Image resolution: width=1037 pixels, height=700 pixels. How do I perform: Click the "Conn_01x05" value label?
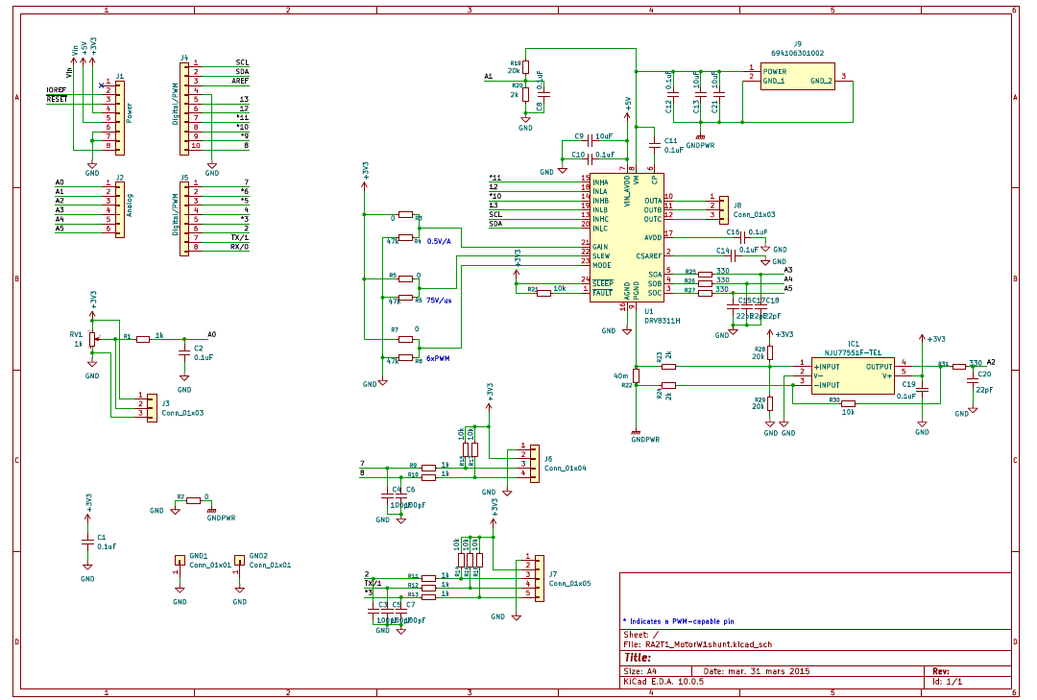click(570, 584)
